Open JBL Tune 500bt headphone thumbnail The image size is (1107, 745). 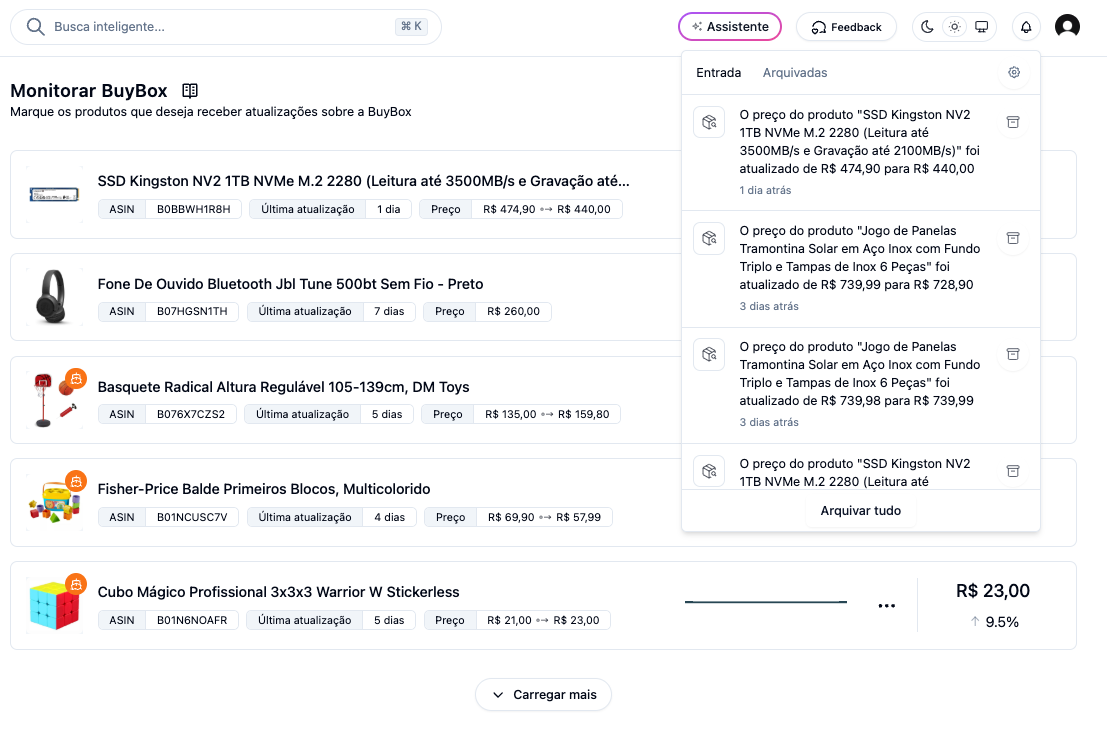pos(54,297)
